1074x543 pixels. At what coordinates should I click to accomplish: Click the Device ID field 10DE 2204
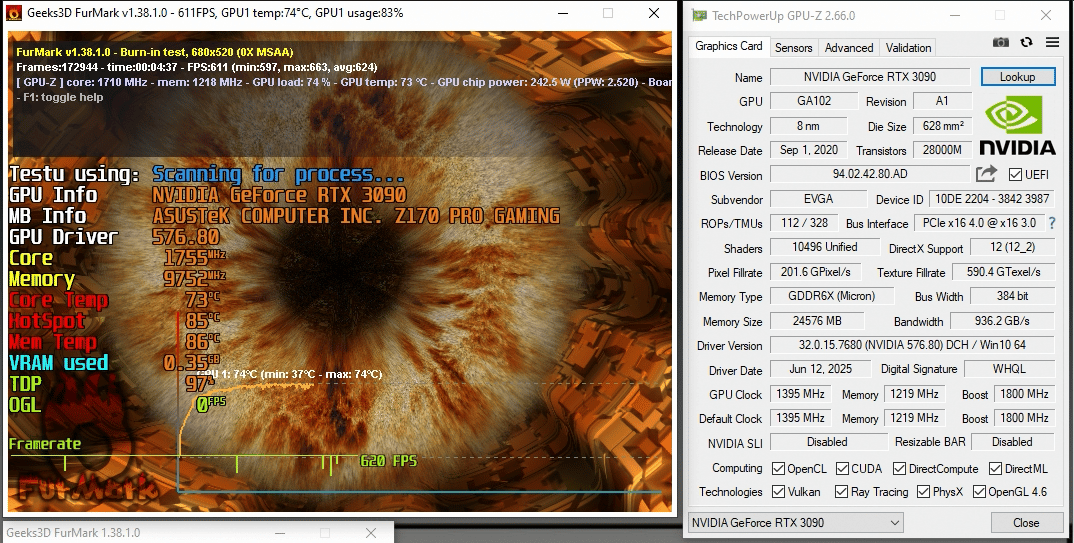click(992, 199)
